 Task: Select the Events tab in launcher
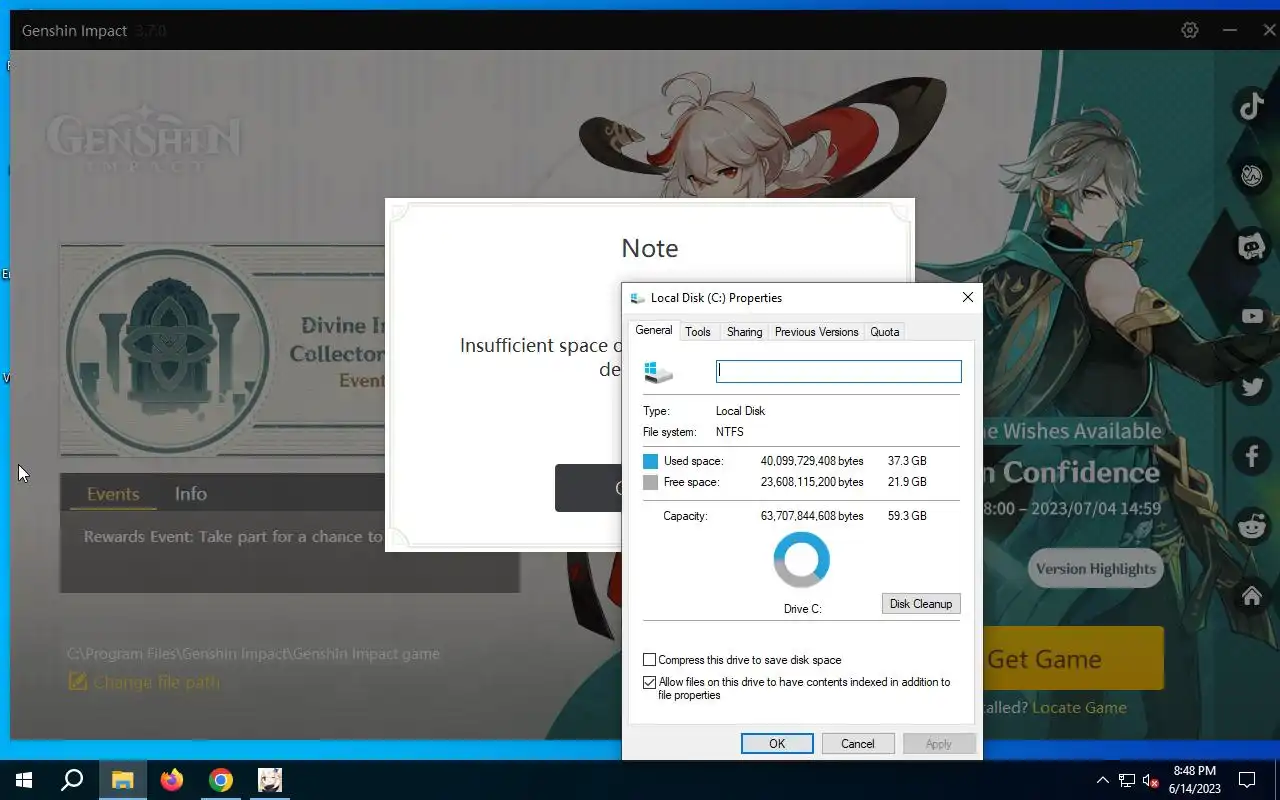click(113, 494)
